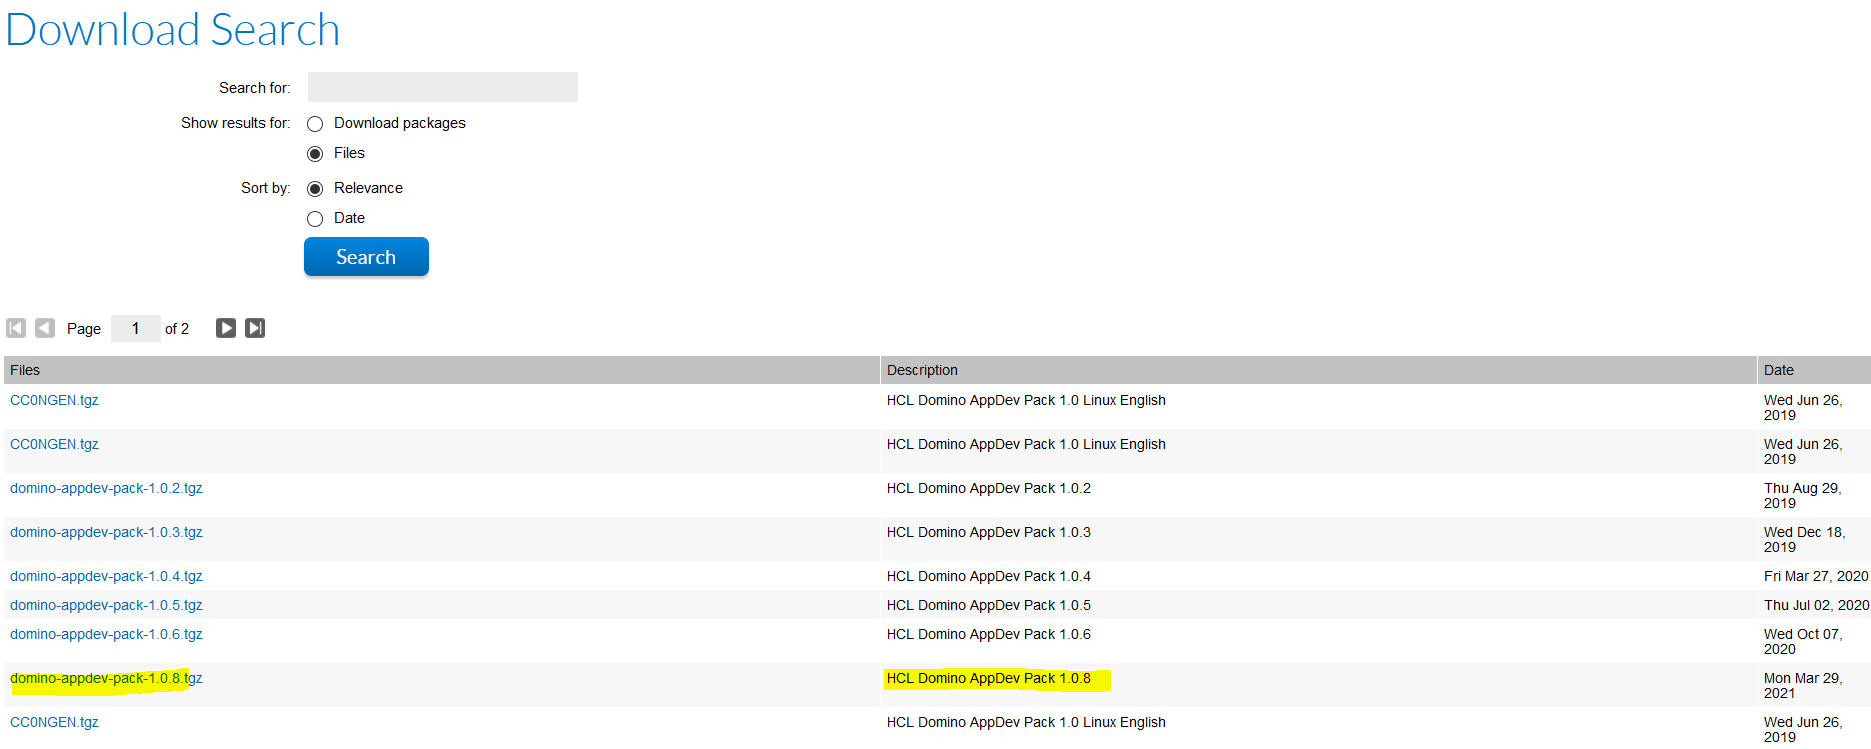Image resolution: width=1871 pixels, height=749 pixels.
Task: Click the Date column header
Action: [1814, 370]
